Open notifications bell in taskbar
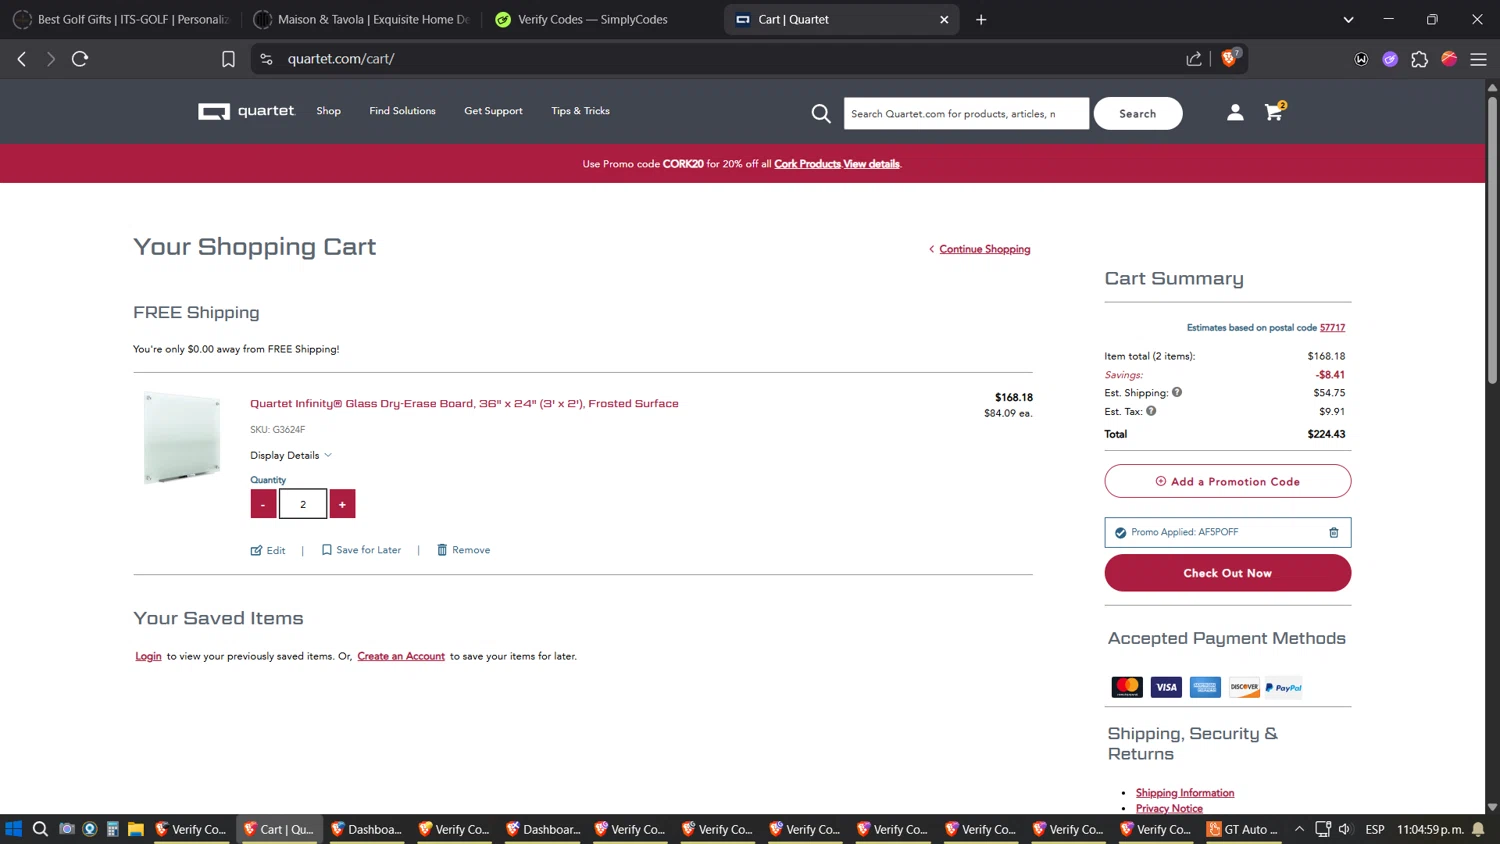The image size is (1500, 844). coord(1478,829)
